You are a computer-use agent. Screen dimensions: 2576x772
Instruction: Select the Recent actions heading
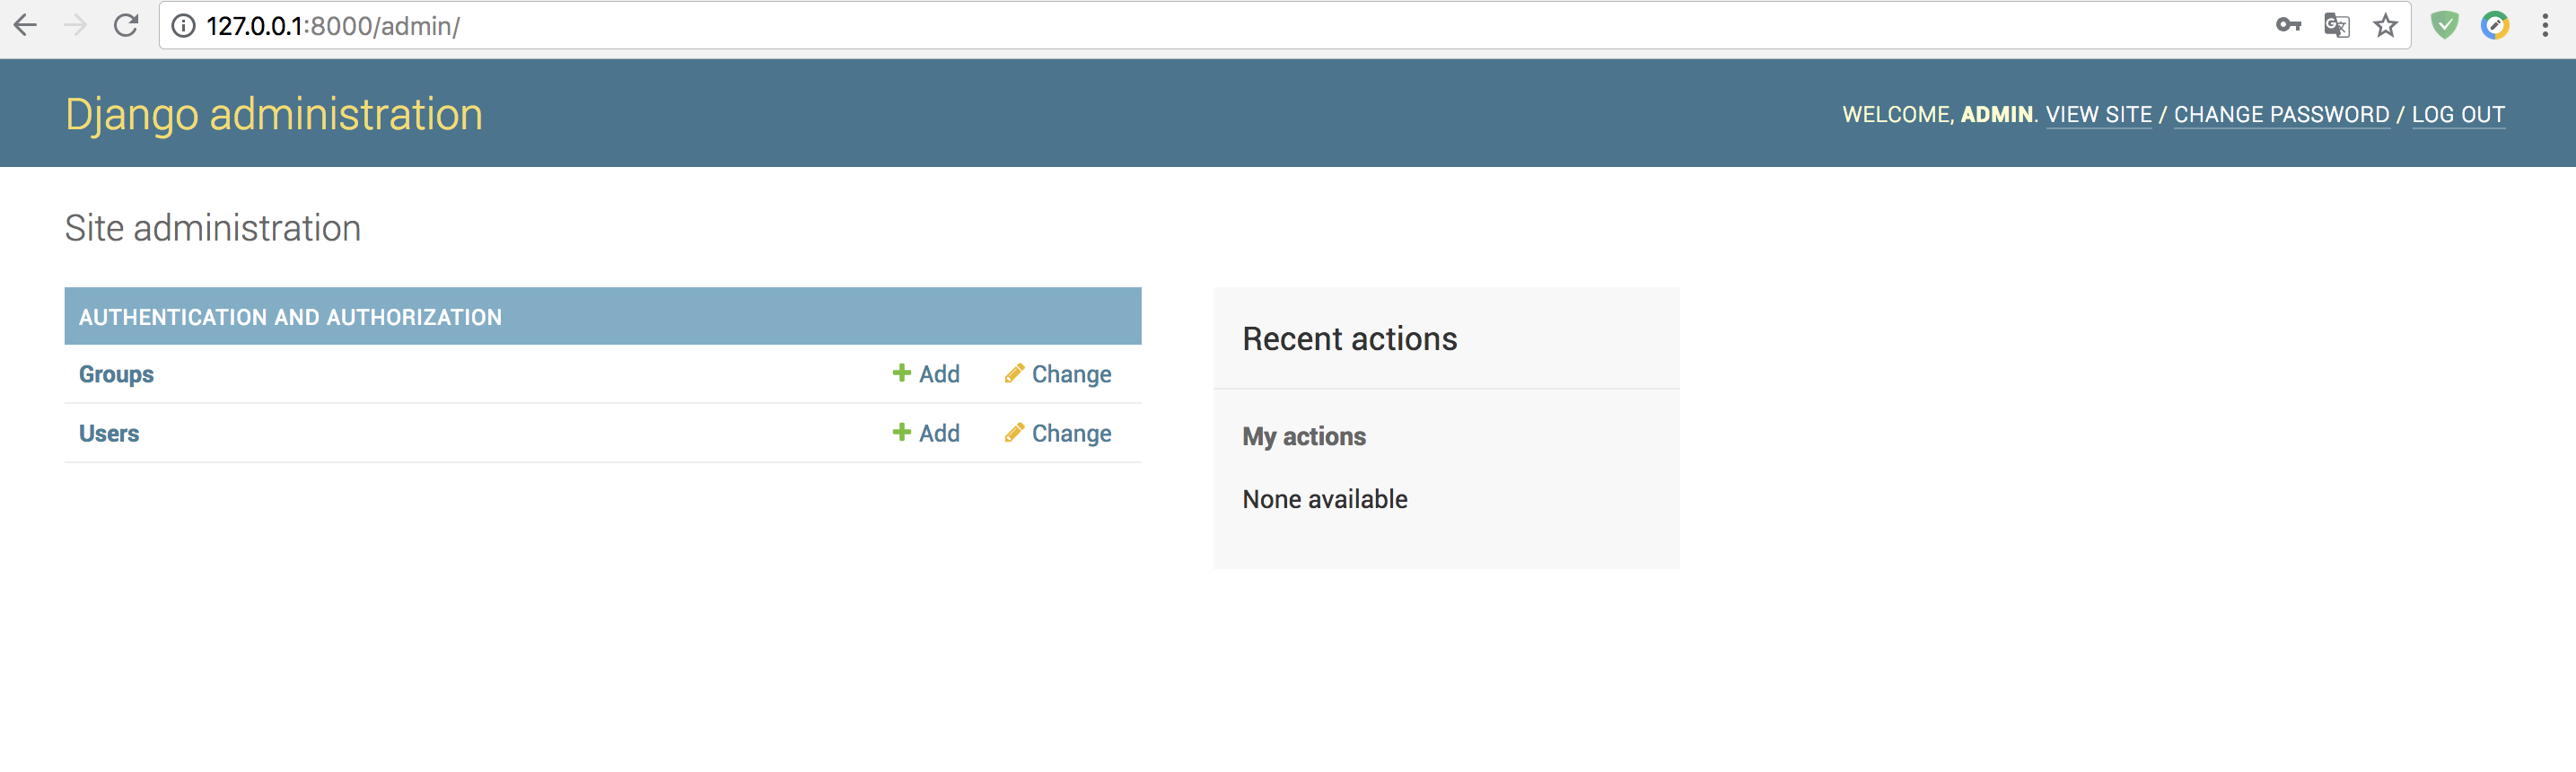(x=1350, y=339)
